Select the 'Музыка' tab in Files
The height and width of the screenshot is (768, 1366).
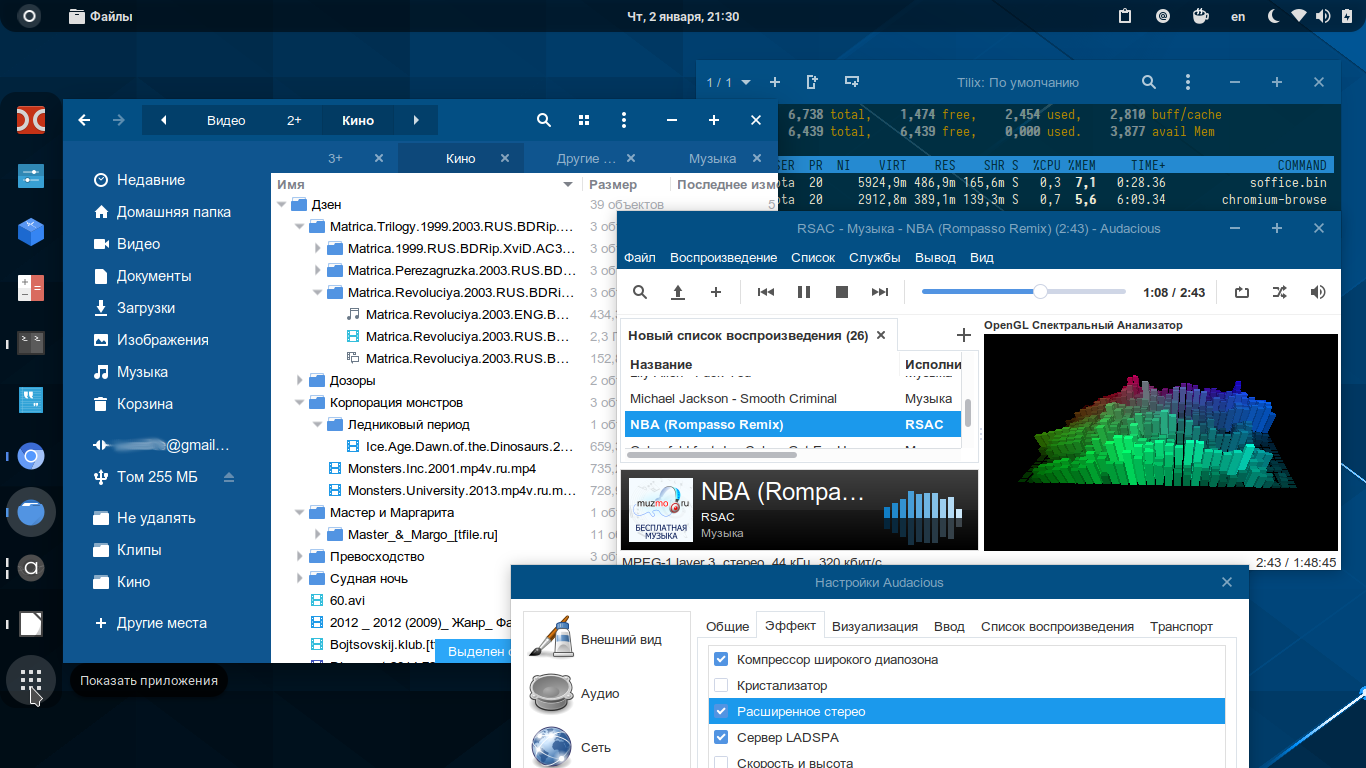[712, 158]
